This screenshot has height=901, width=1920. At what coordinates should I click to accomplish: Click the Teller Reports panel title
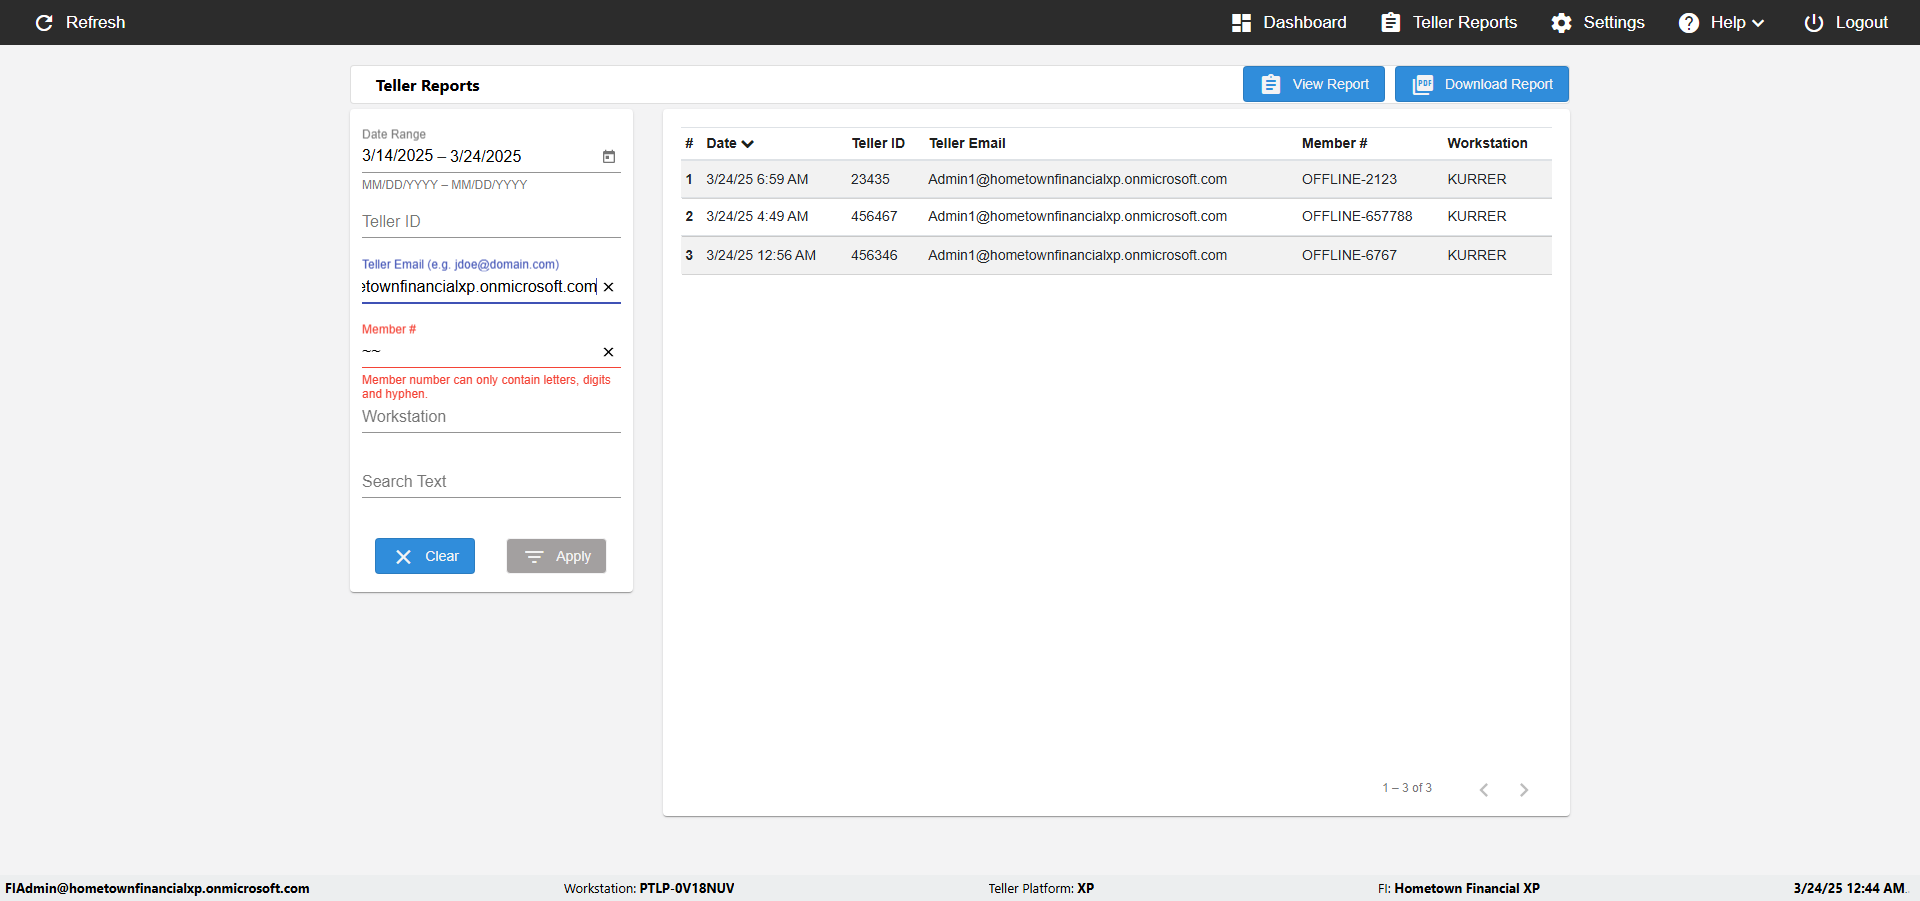click(427, 86)
